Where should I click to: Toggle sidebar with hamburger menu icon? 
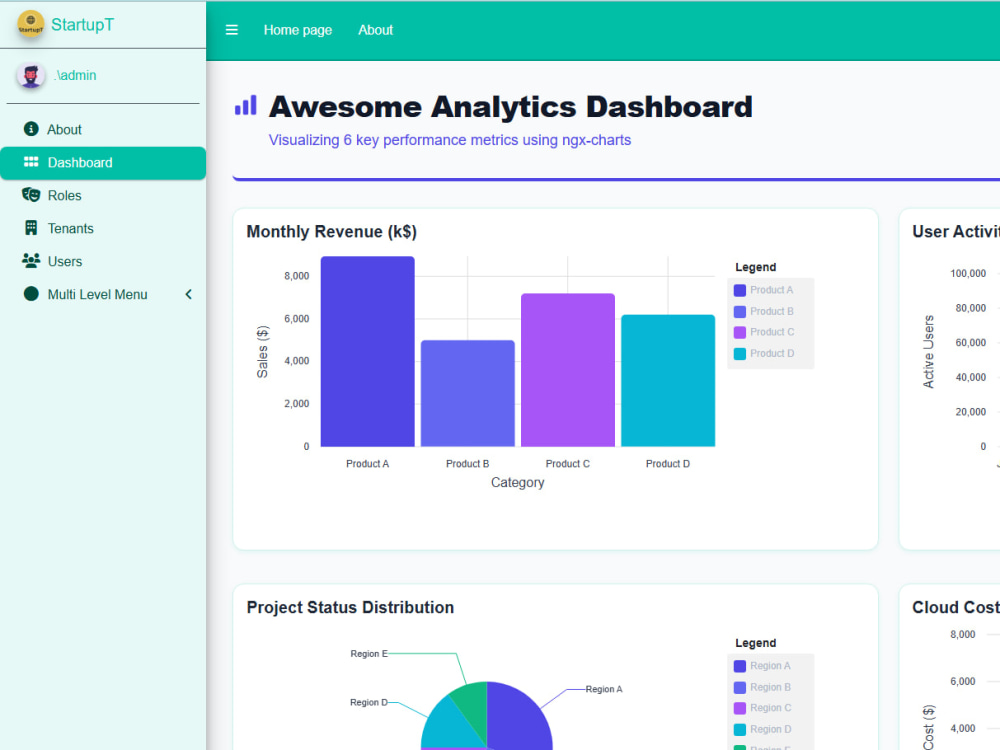pyautogui.click(x=232, y=30)
